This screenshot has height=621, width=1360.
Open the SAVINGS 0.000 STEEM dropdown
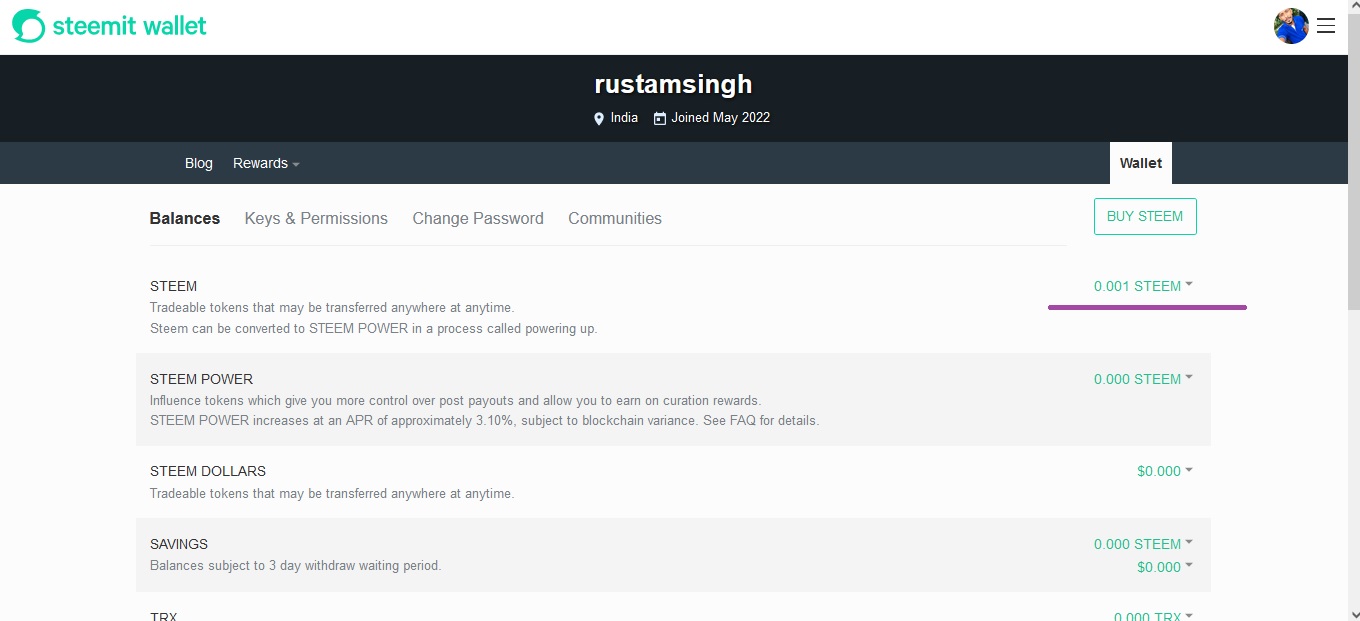[x=1143, y=544]
